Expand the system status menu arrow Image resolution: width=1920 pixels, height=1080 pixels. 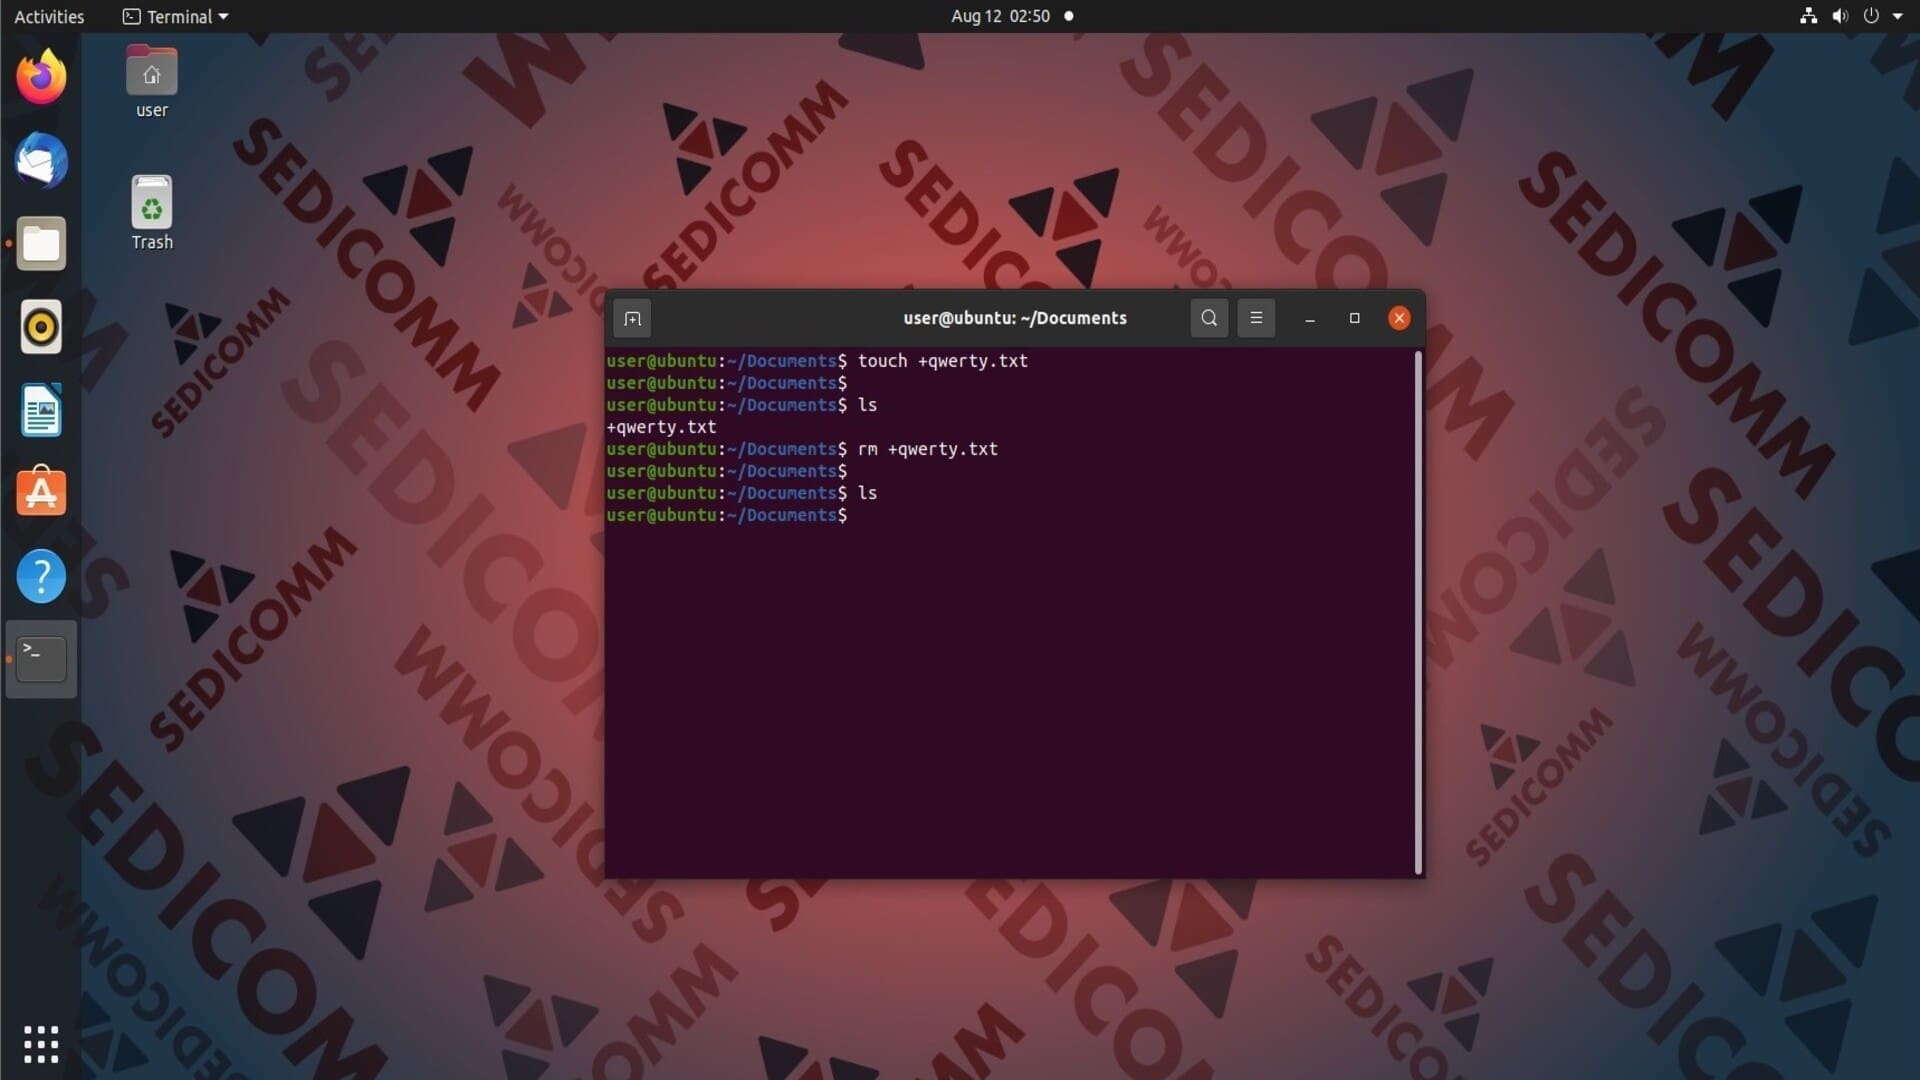click(1897, 16)
